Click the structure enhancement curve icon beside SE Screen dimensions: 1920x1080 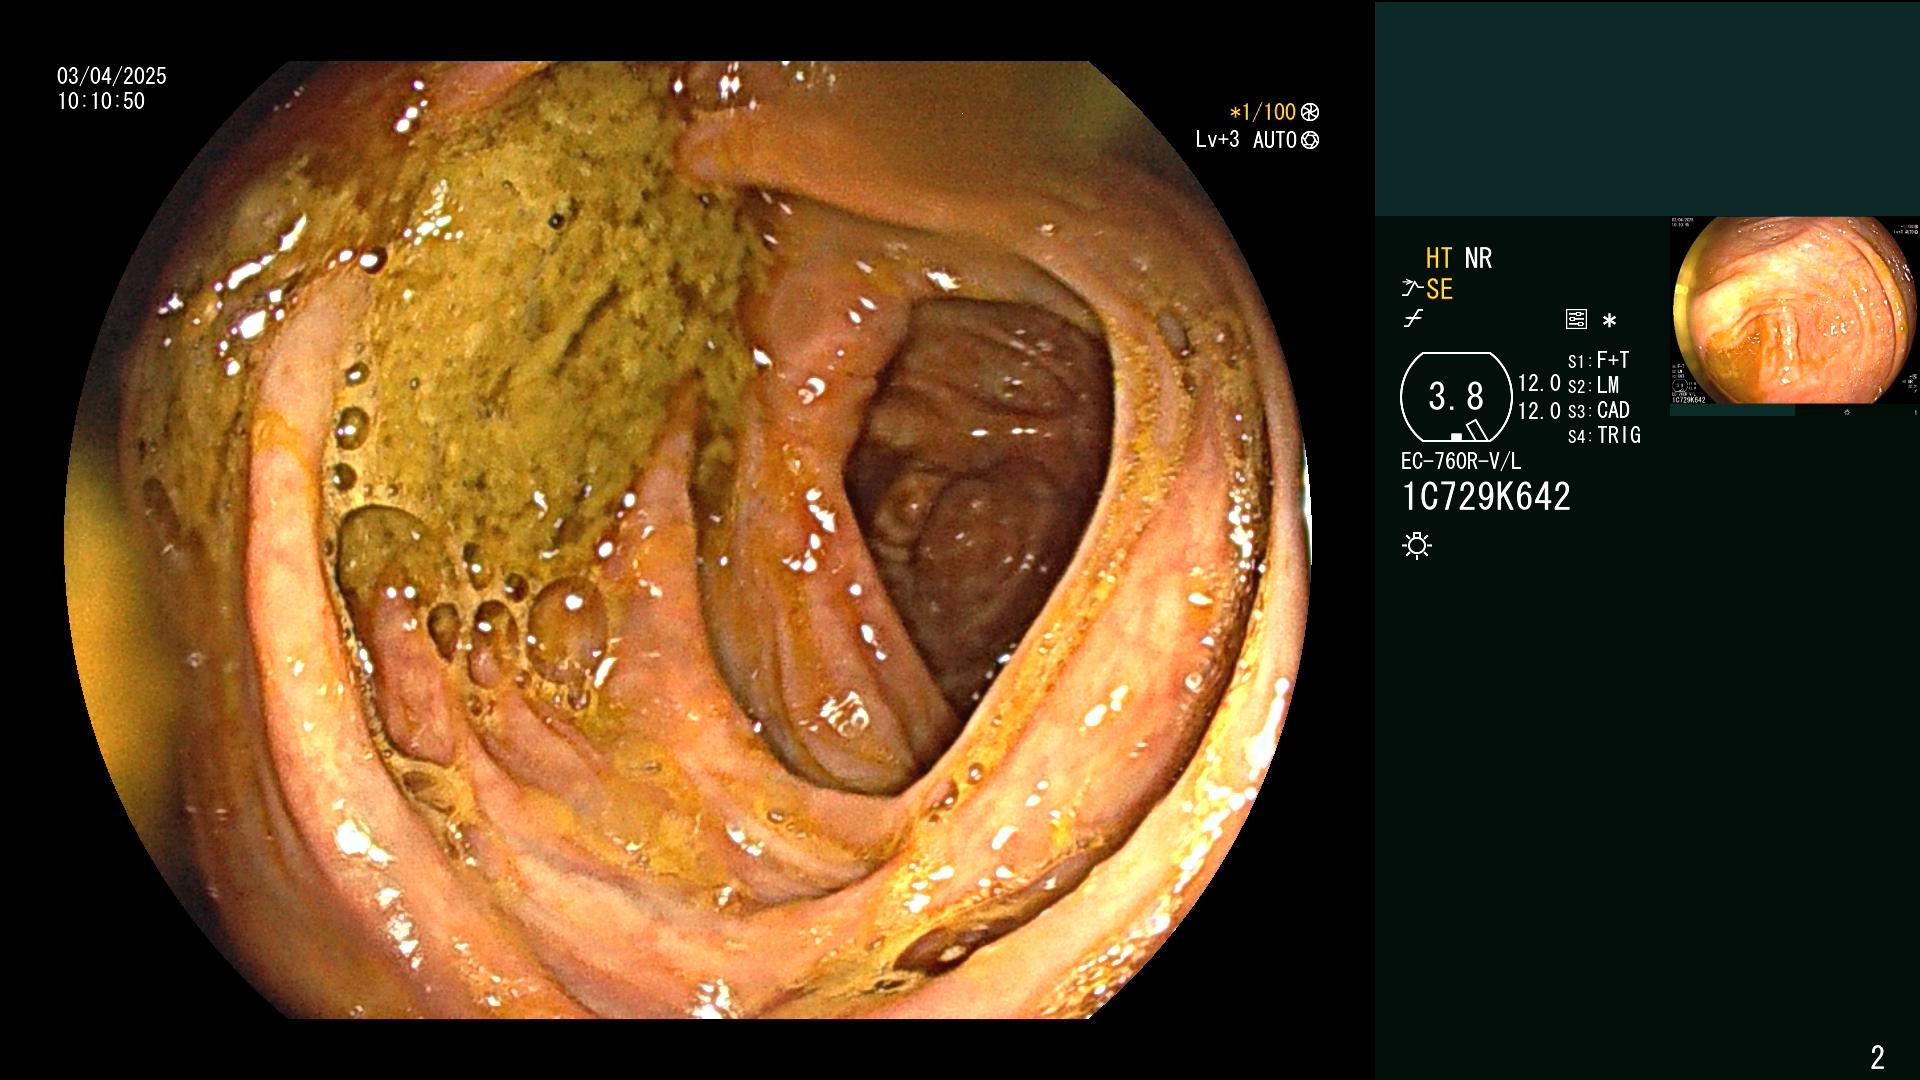coord(1411,290)
